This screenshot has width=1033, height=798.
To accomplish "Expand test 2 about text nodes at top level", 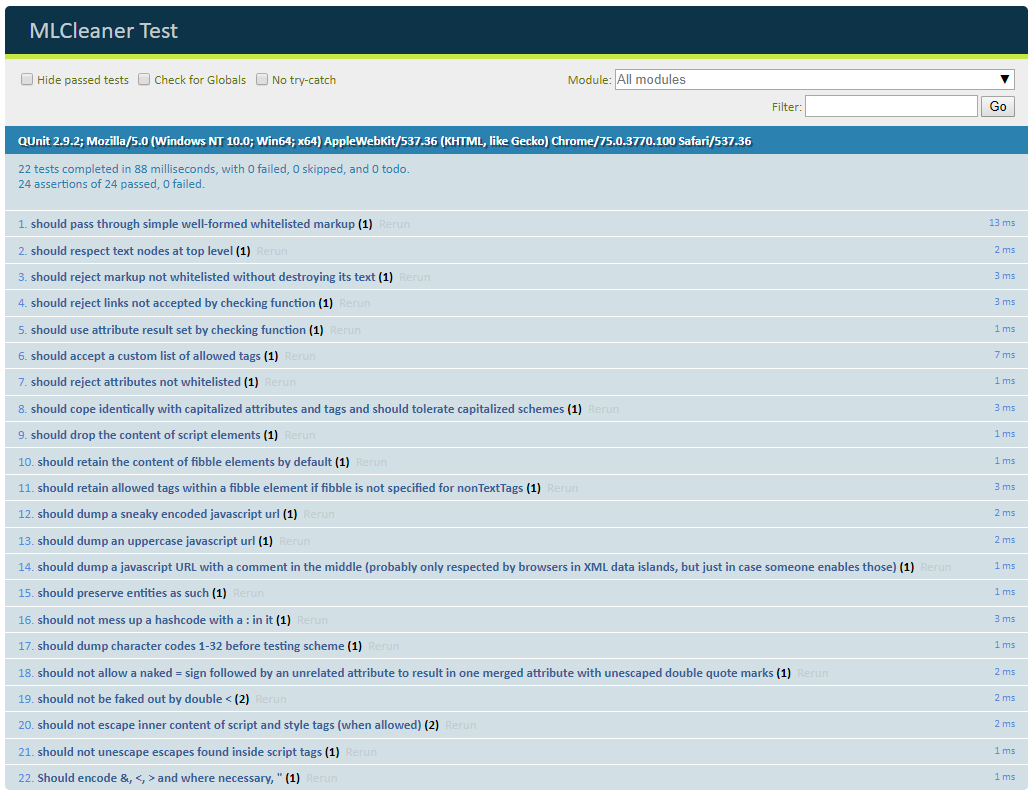I will [x=132, y=251].
